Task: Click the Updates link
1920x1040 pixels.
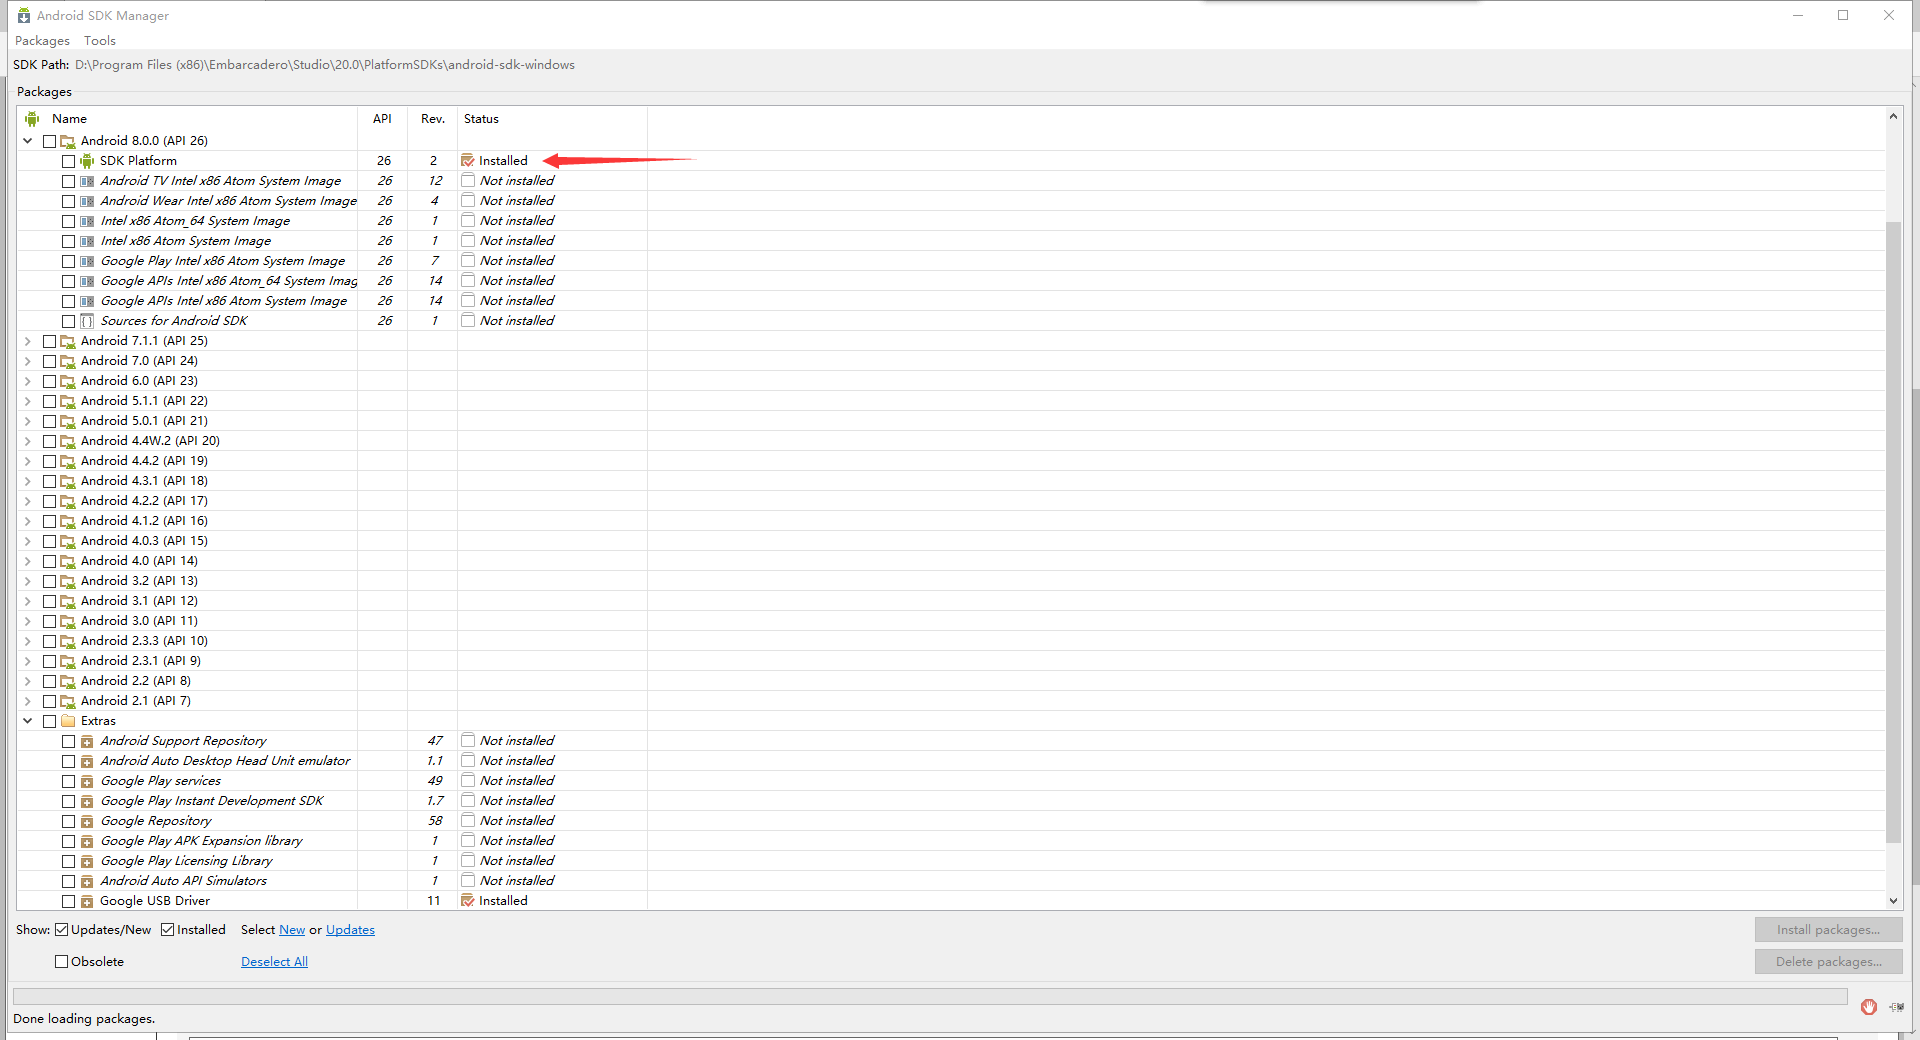Action: click(x=350, y=930)
